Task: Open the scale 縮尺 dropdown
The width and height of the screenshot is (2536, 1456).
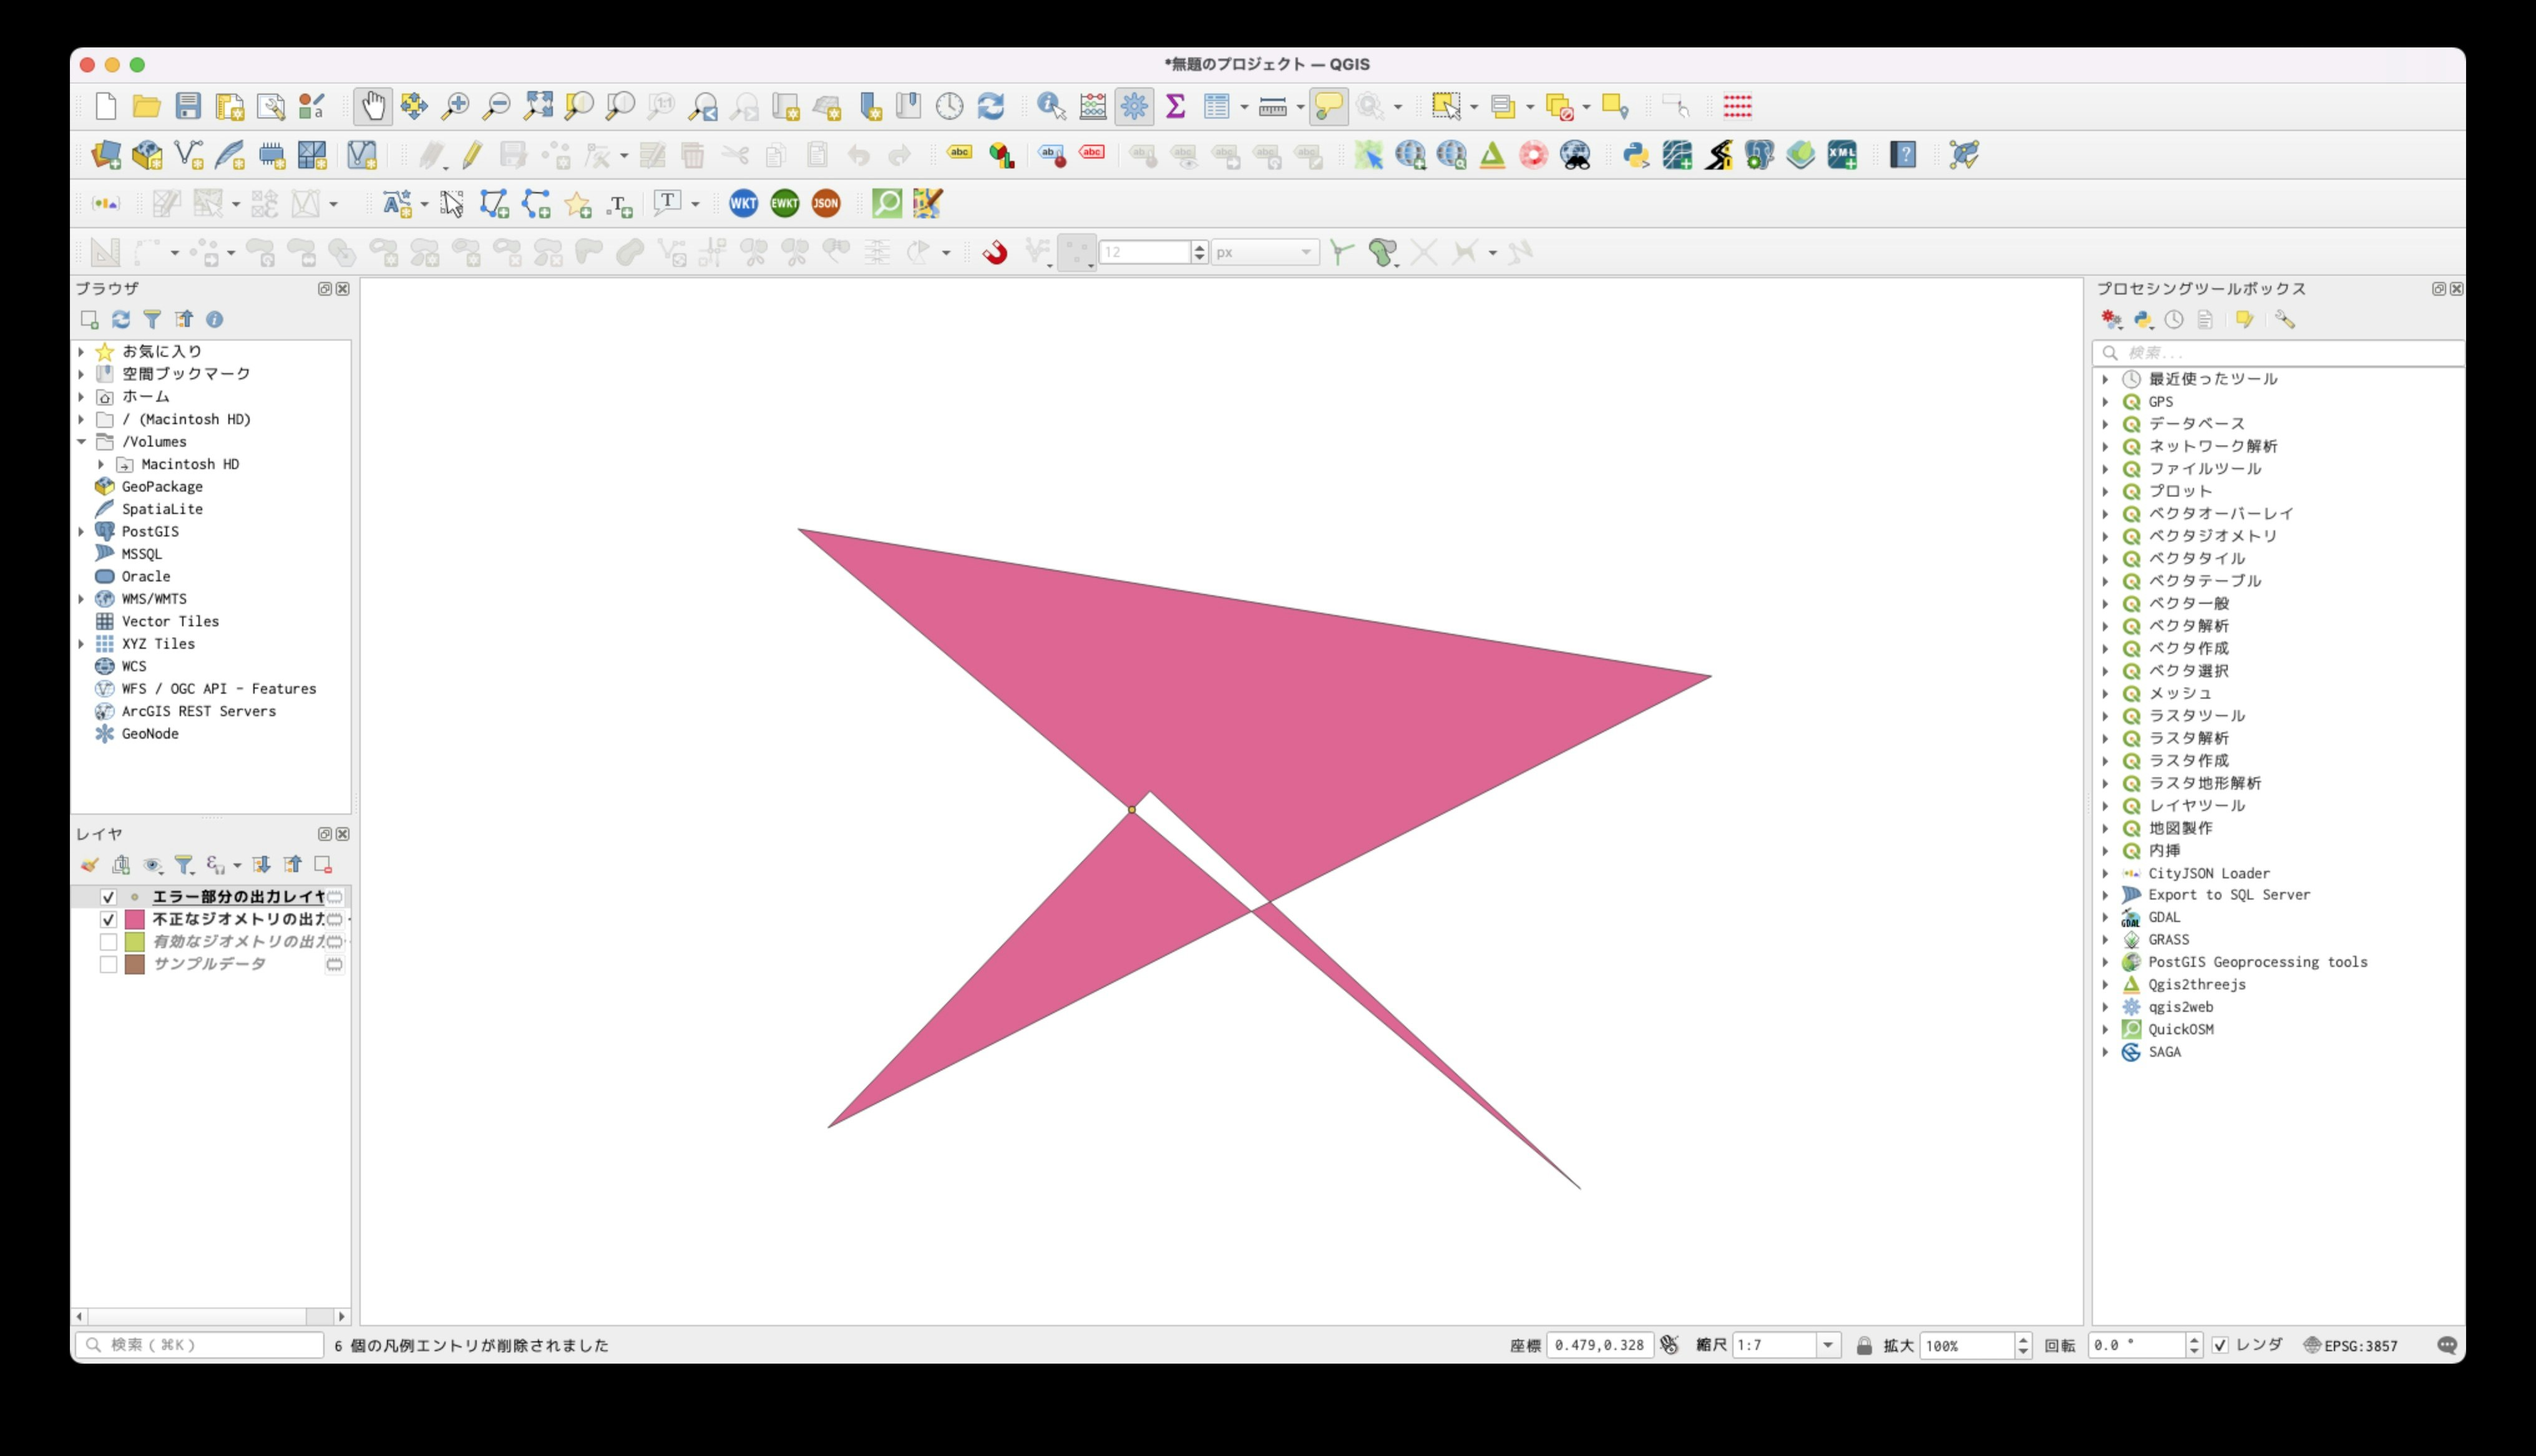Action: [x=1828, y=1345]
